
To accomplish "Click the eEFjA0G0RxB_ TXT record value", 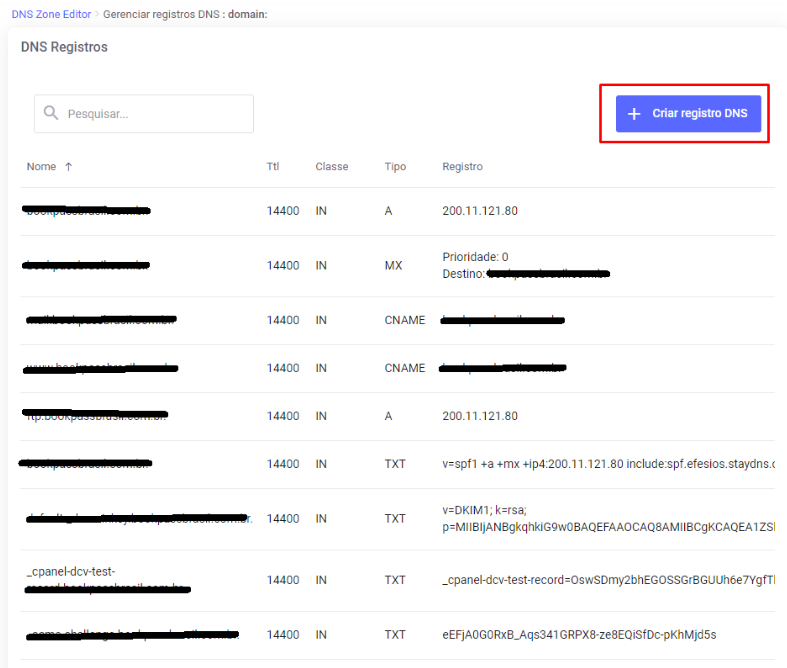I will coord(579,635).
